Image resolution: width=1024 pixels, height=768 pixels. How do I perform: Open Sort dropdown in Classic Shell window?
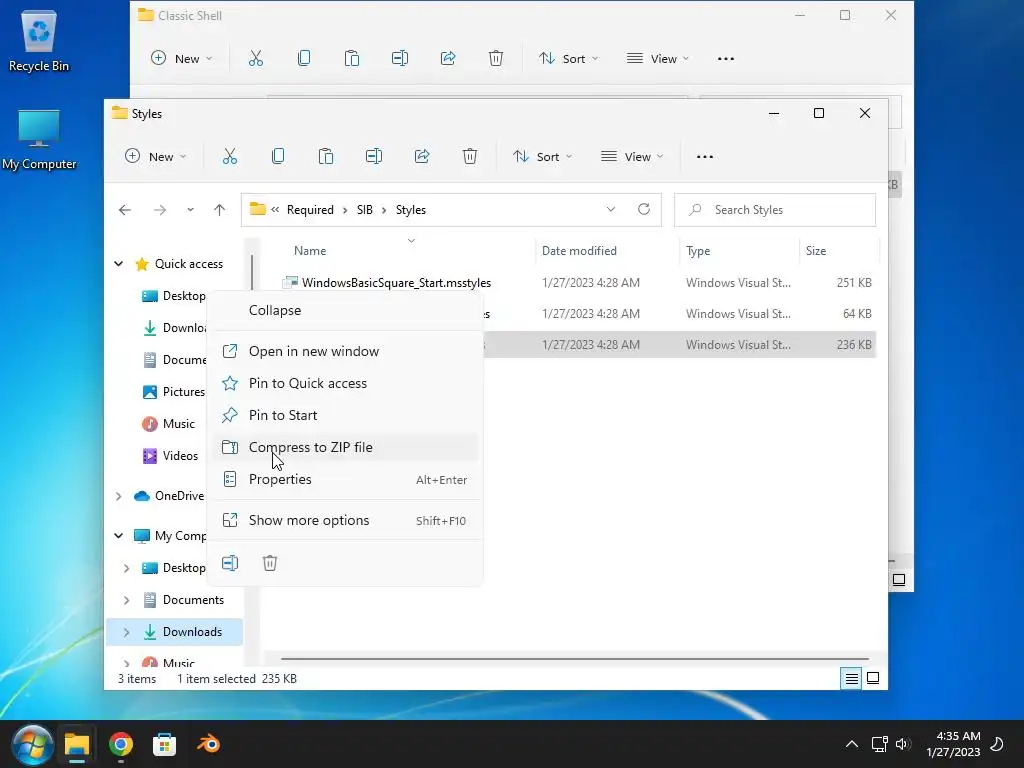coord(569,59)
